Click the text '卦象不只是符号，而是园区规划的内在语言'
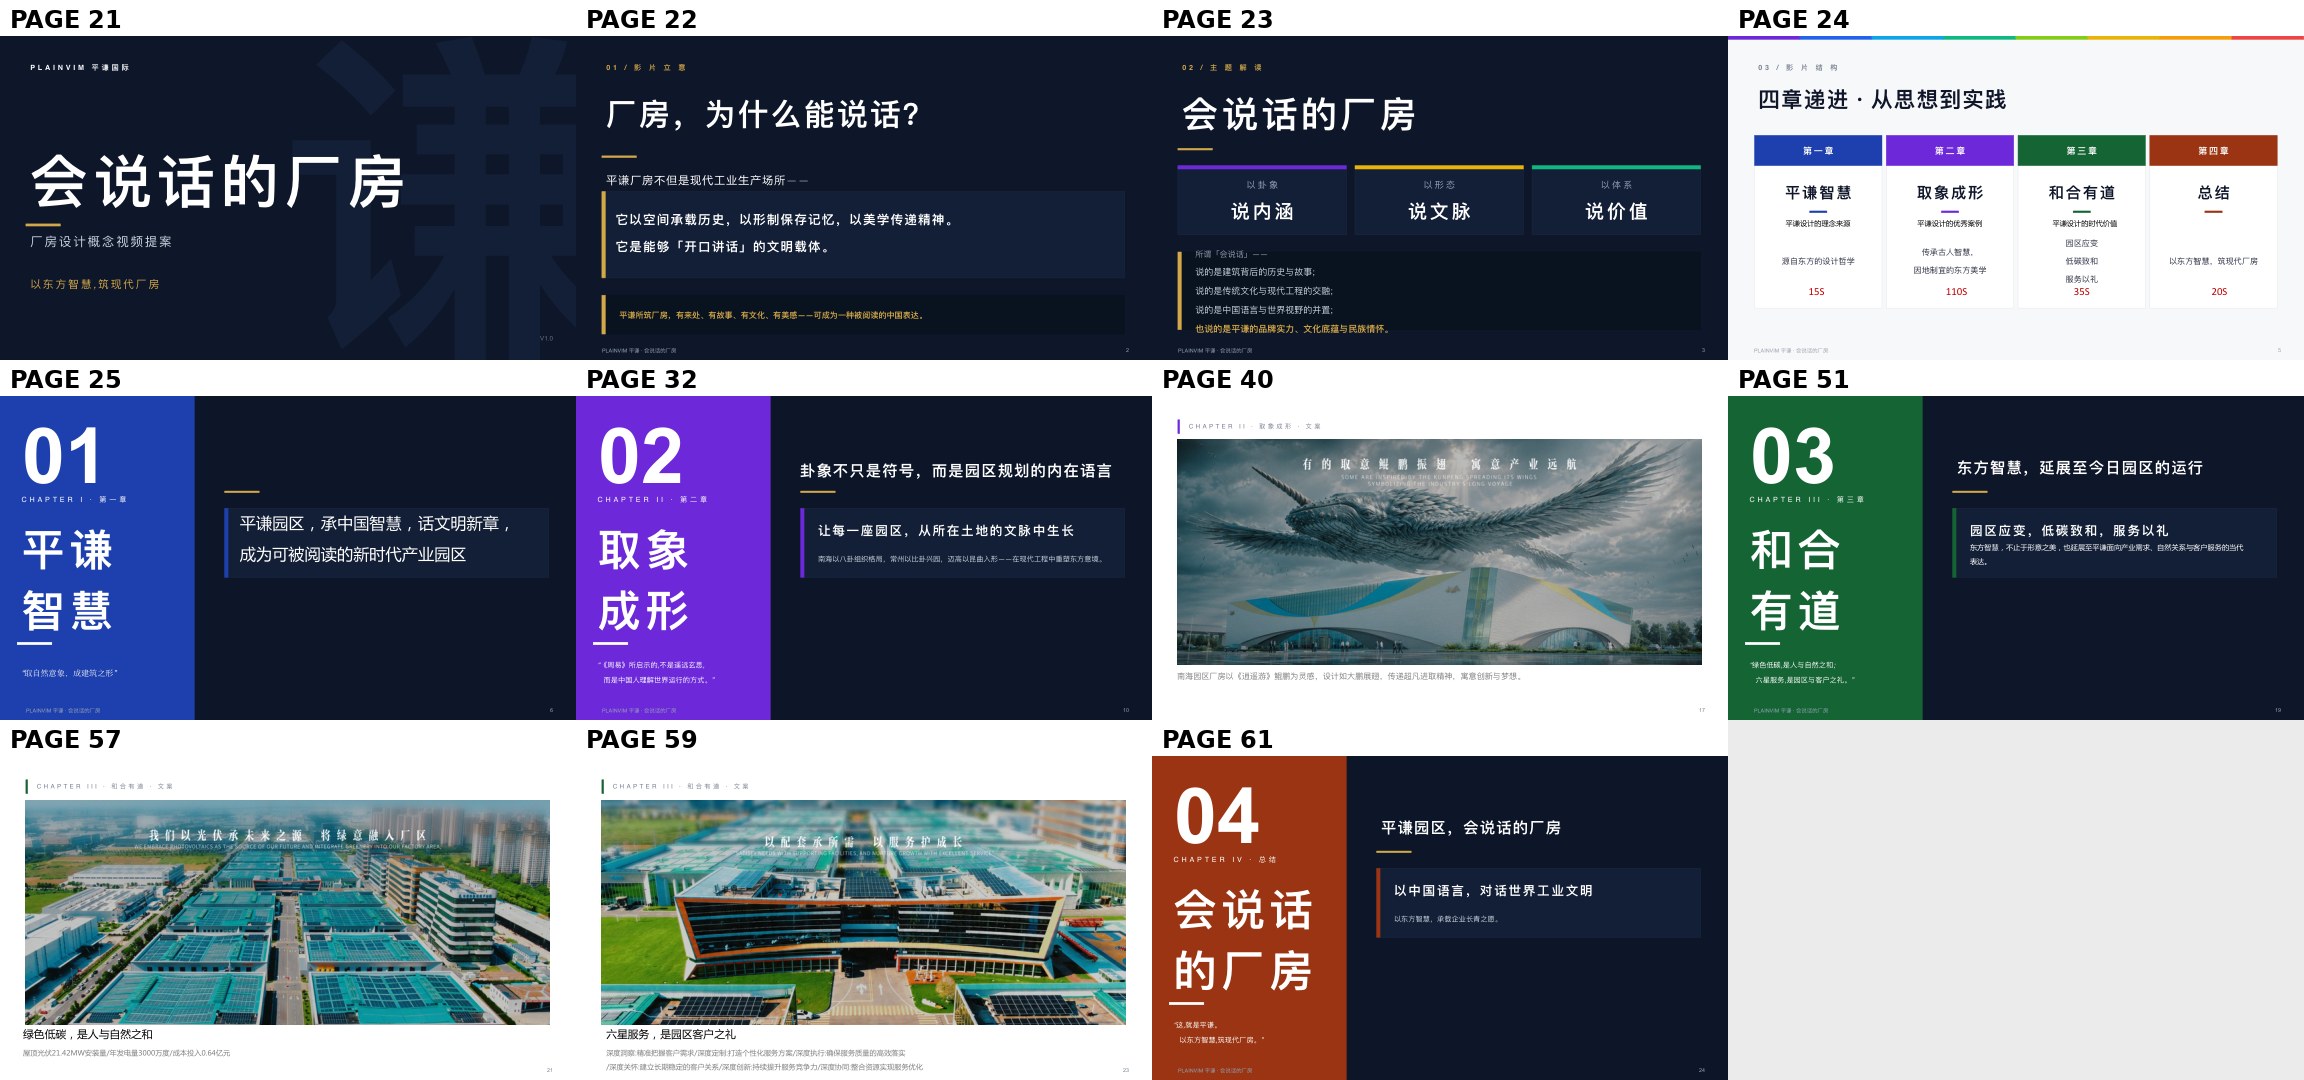2304x1080 pixels. (956, 471)
